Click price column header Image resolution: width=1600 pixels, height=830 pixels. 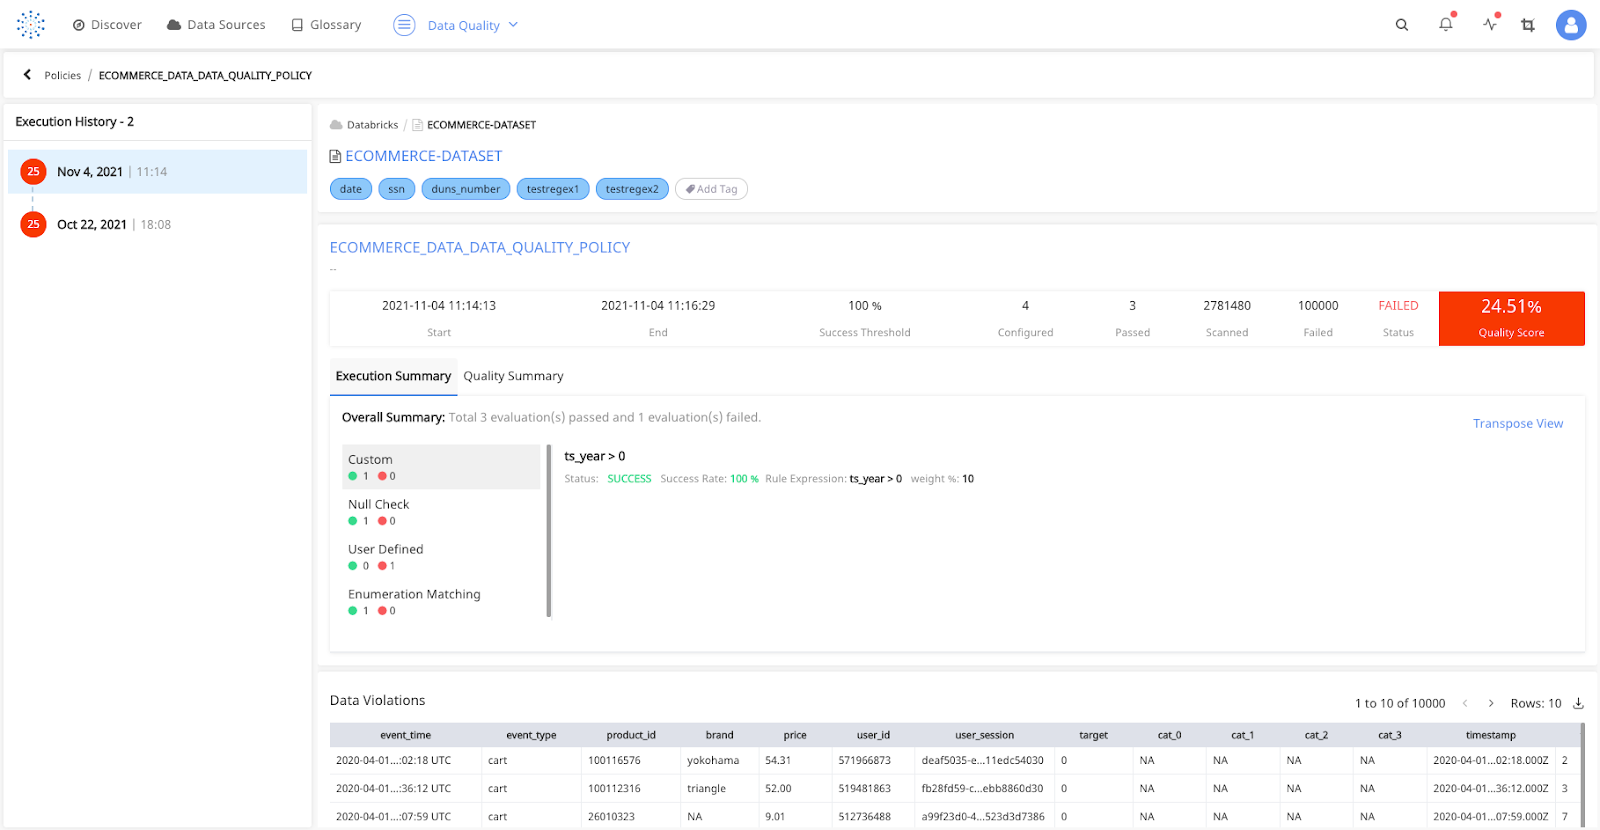pos(795,735)
